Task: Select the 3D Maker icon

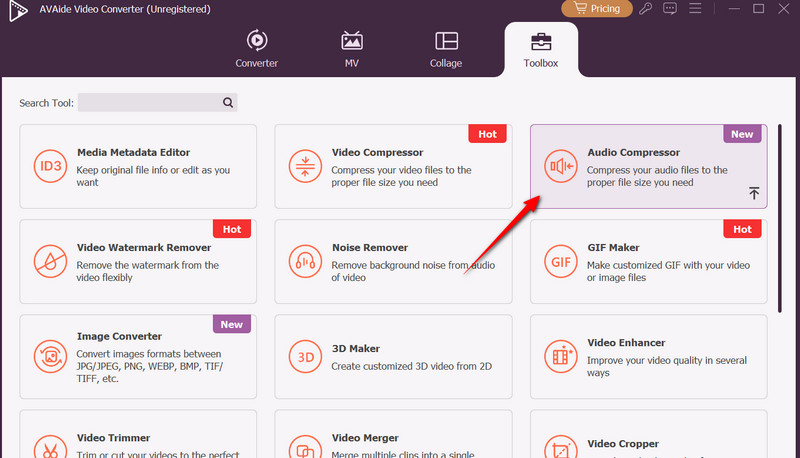Action: pyautogui.click(x=304, y=356)
